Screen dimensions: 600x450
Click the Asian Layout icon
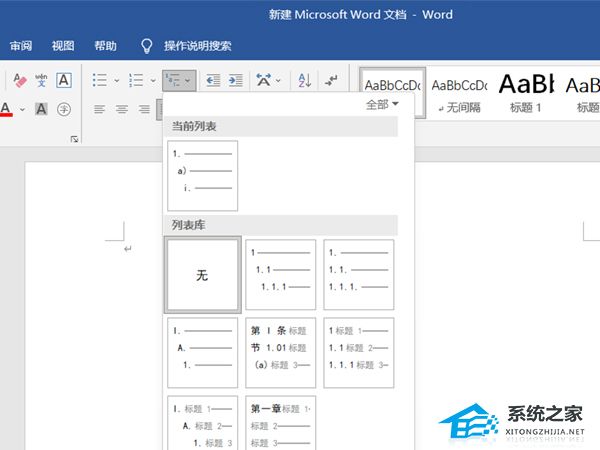pyautogui.click(x=264, y=80)
